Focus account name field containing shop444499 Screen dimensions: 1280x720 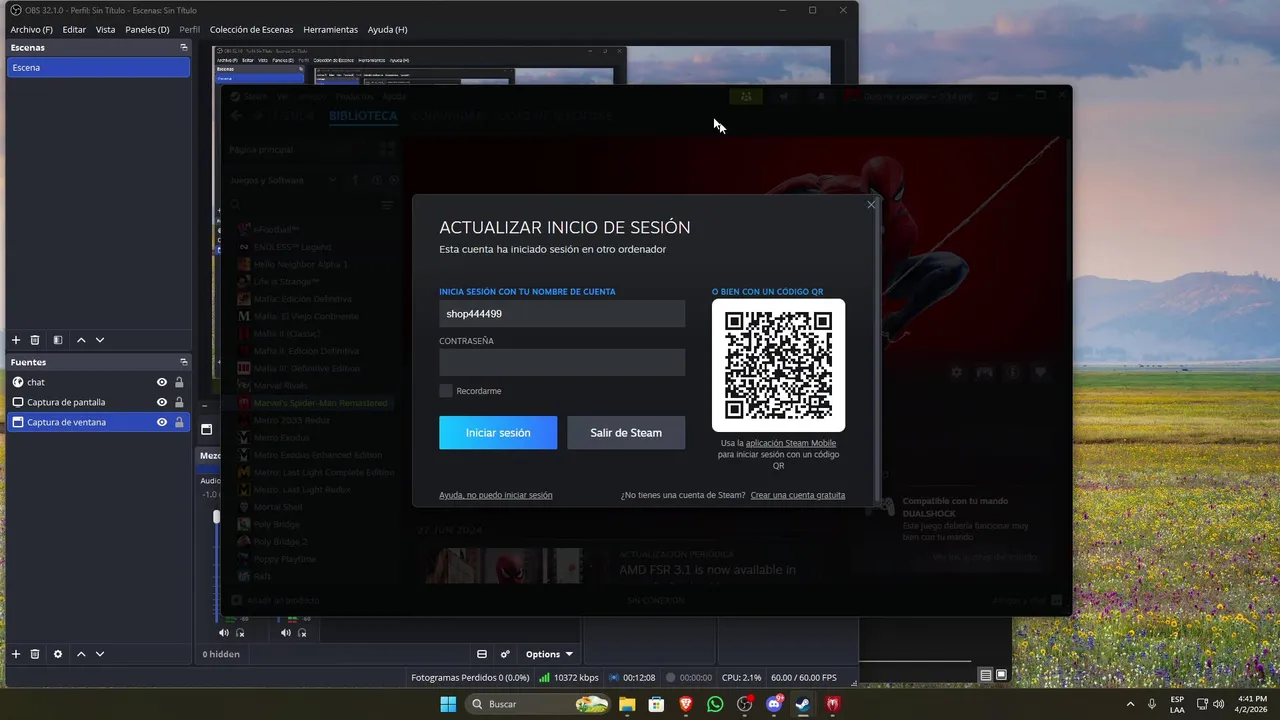tap(562, 313)
